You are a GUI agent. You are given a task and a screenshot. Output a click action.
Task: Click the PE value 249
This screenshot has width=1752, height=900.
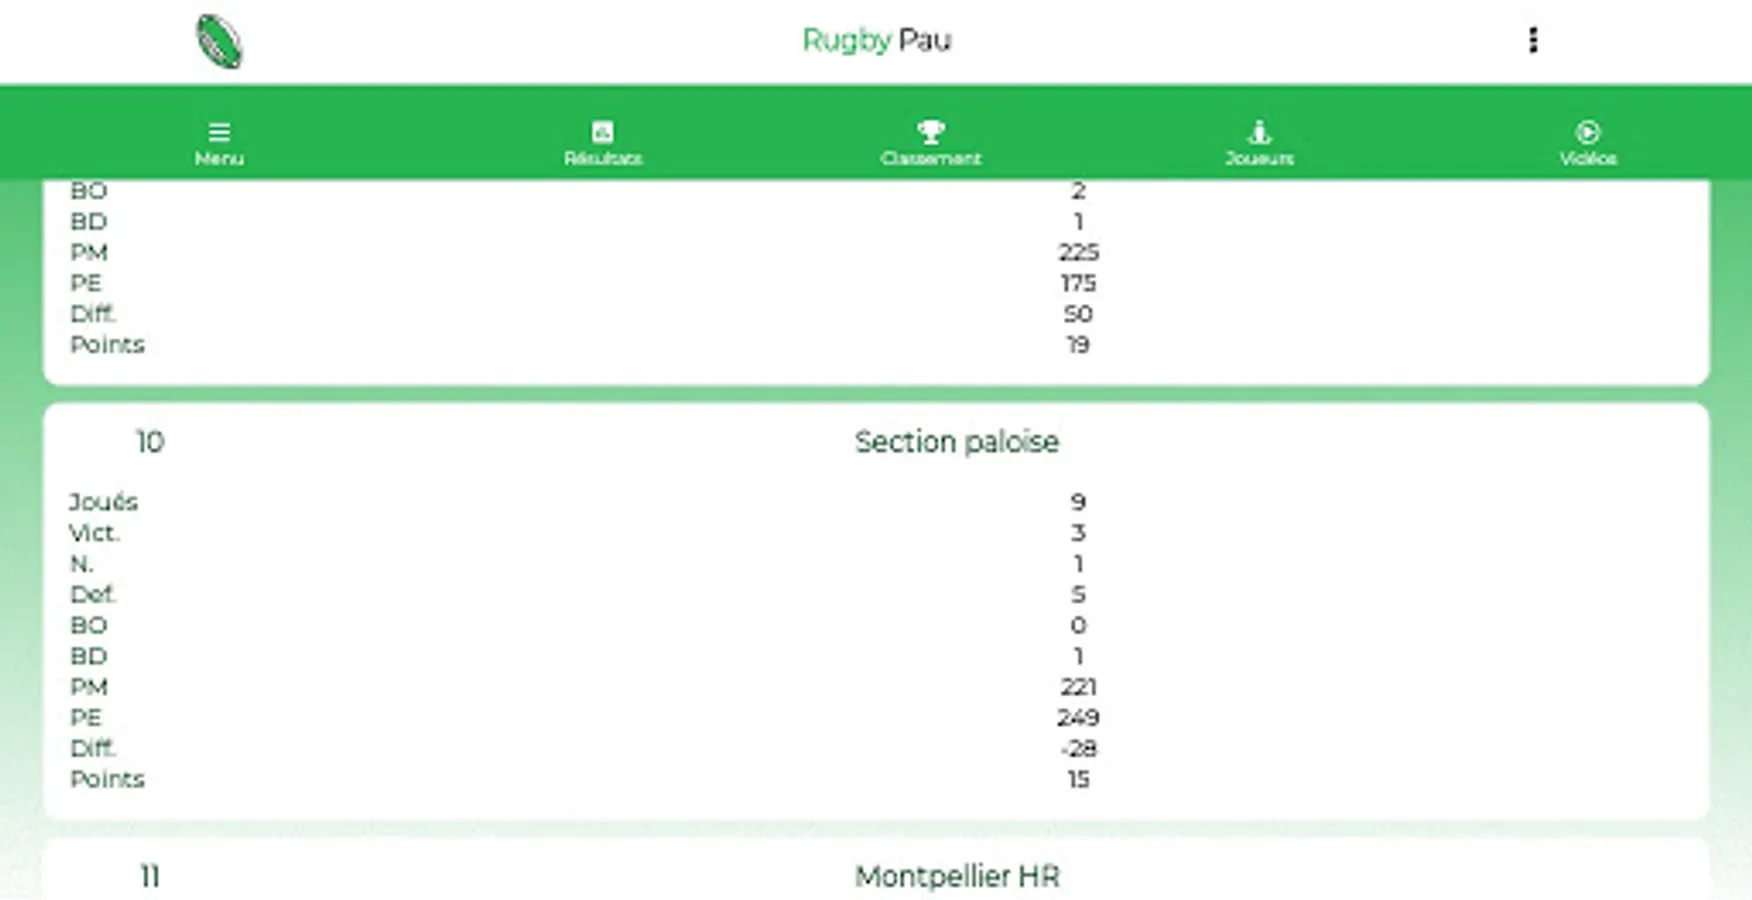pos(1077,717)
